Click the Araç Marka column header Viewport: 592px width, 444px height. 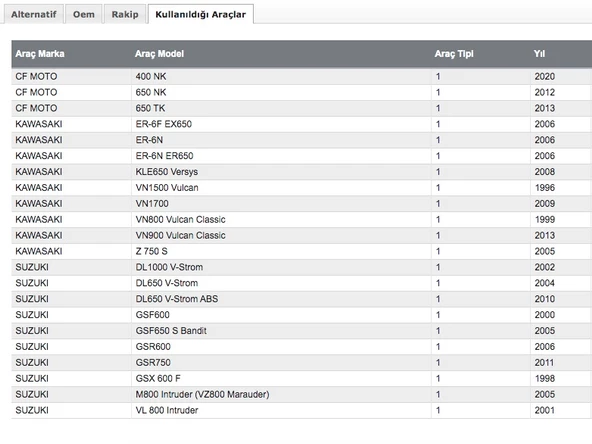(40, 54)
